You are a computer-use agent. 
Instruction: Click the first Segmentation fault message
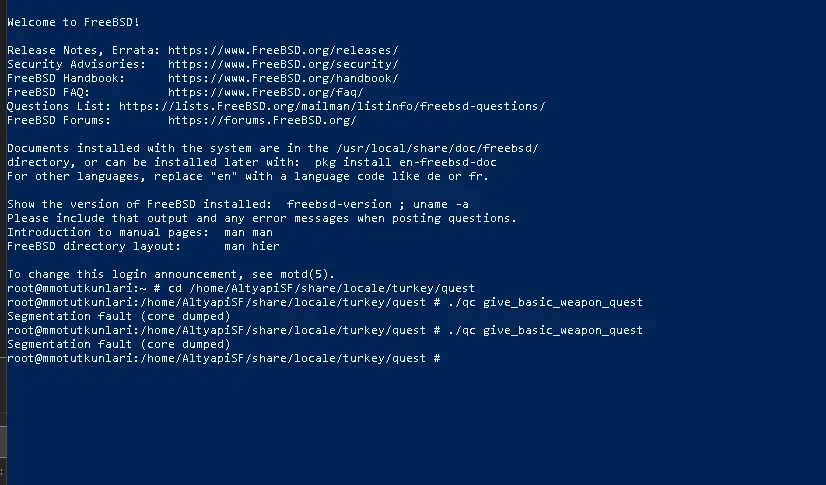click(119, 316)
